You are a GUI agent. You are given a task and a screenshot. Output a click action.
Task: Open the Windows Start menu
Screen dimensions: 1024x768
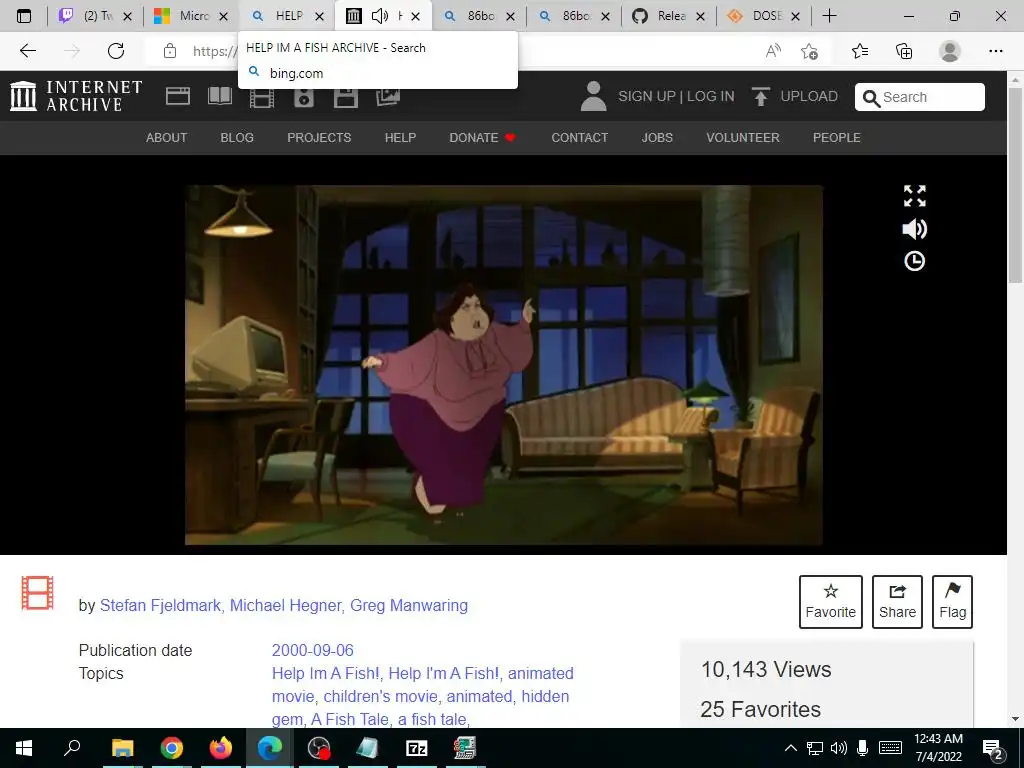24,748
